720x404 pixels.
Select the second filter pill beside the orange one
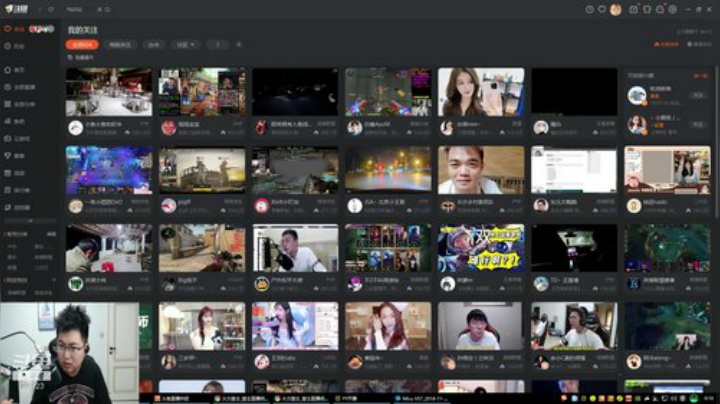(x=120, y=45)
